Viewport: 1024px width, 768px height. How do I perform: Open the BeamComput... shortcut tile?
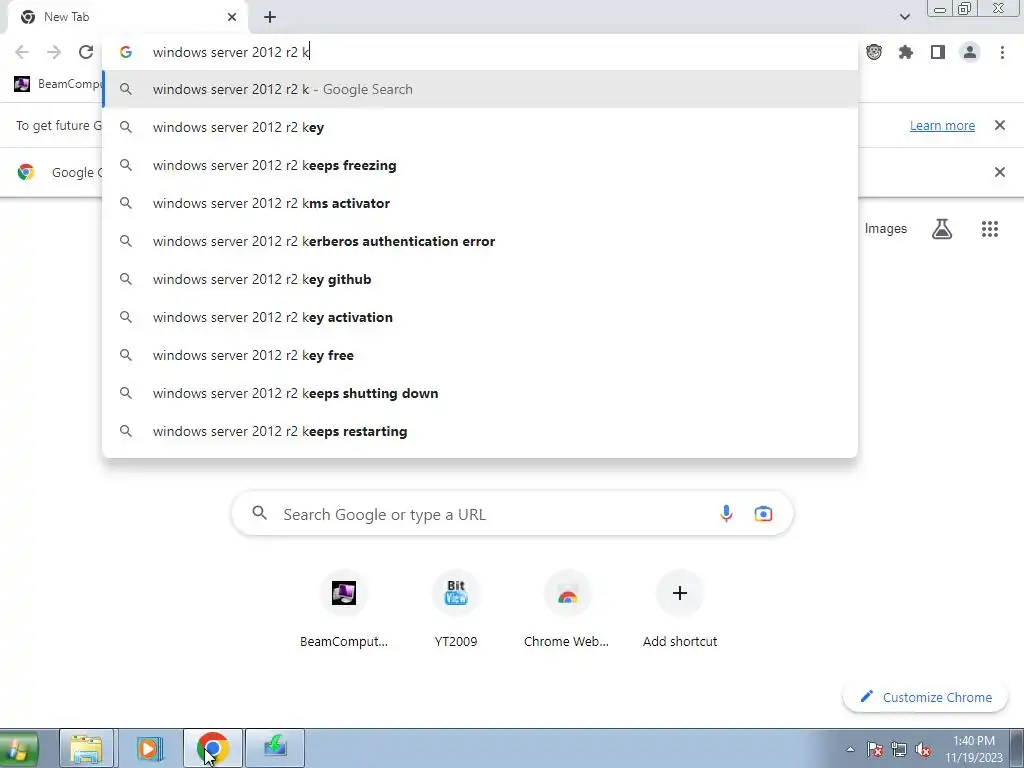(x=344, y=609)
